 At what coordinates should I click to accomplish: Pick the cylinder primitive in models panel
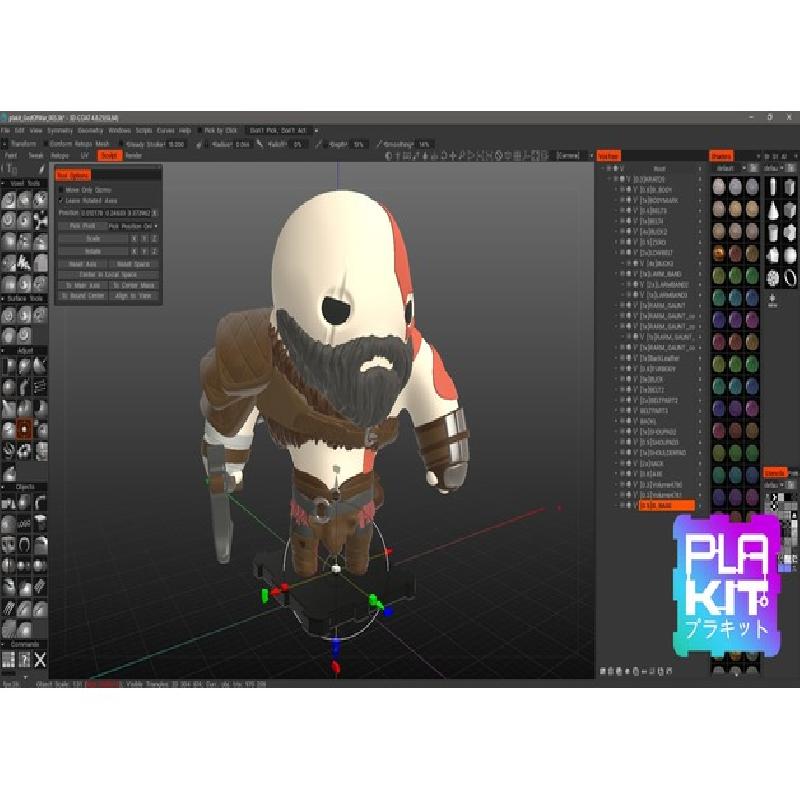click(x=773, y=187)
